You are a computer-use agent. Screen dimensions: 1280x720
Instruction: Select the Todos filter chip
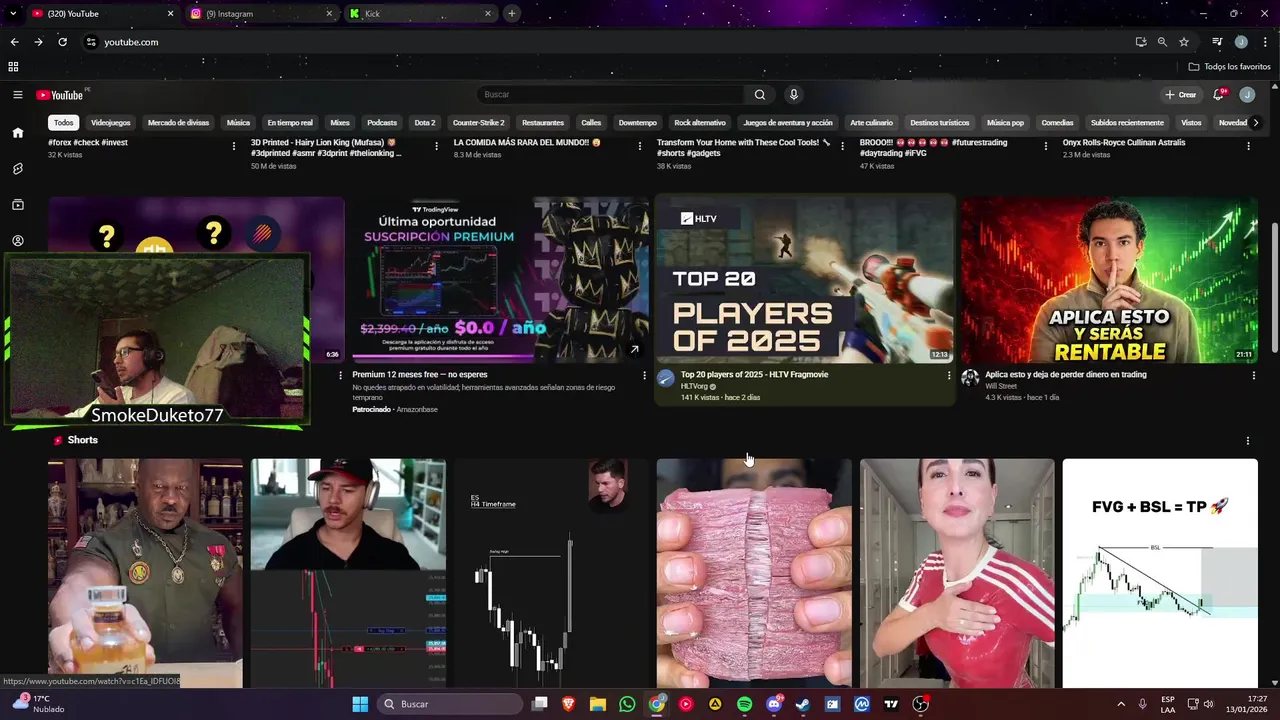pyautogui.click(x=64, y=123)
